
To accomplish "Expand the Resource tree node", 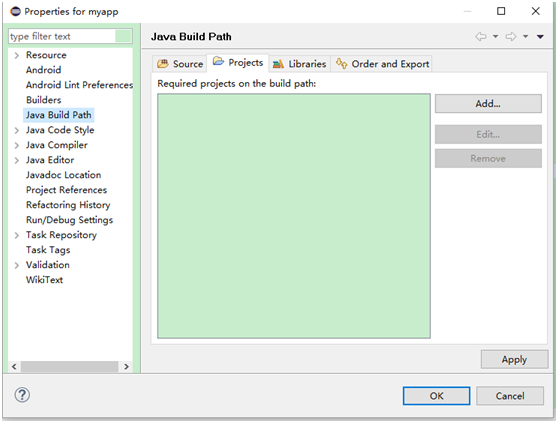I will pyautogui.click(x=16, y=55).
